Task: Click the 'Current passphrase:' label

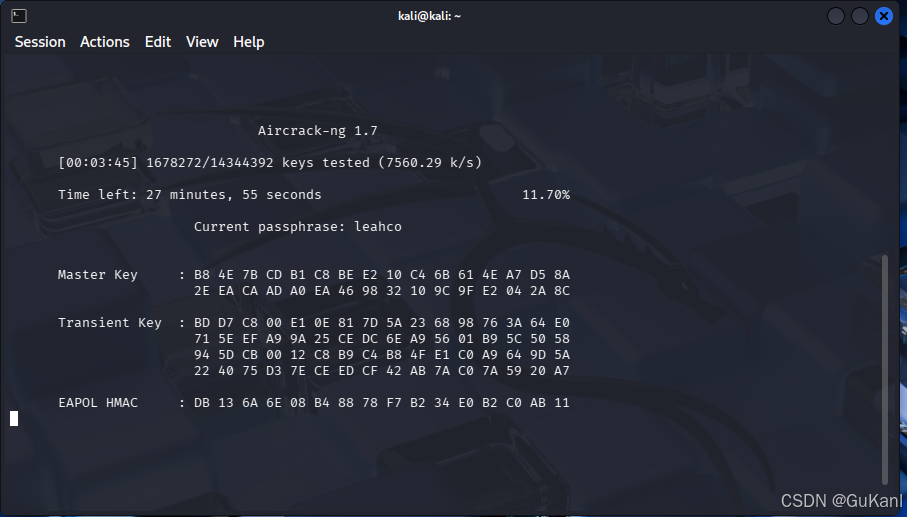Action: click(x=270, y=227)
